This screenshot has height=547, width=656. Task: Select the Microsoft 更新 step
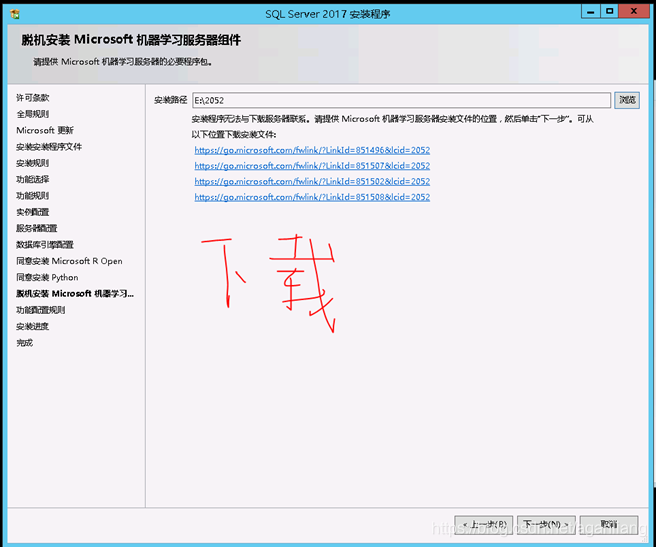point(45,130)
